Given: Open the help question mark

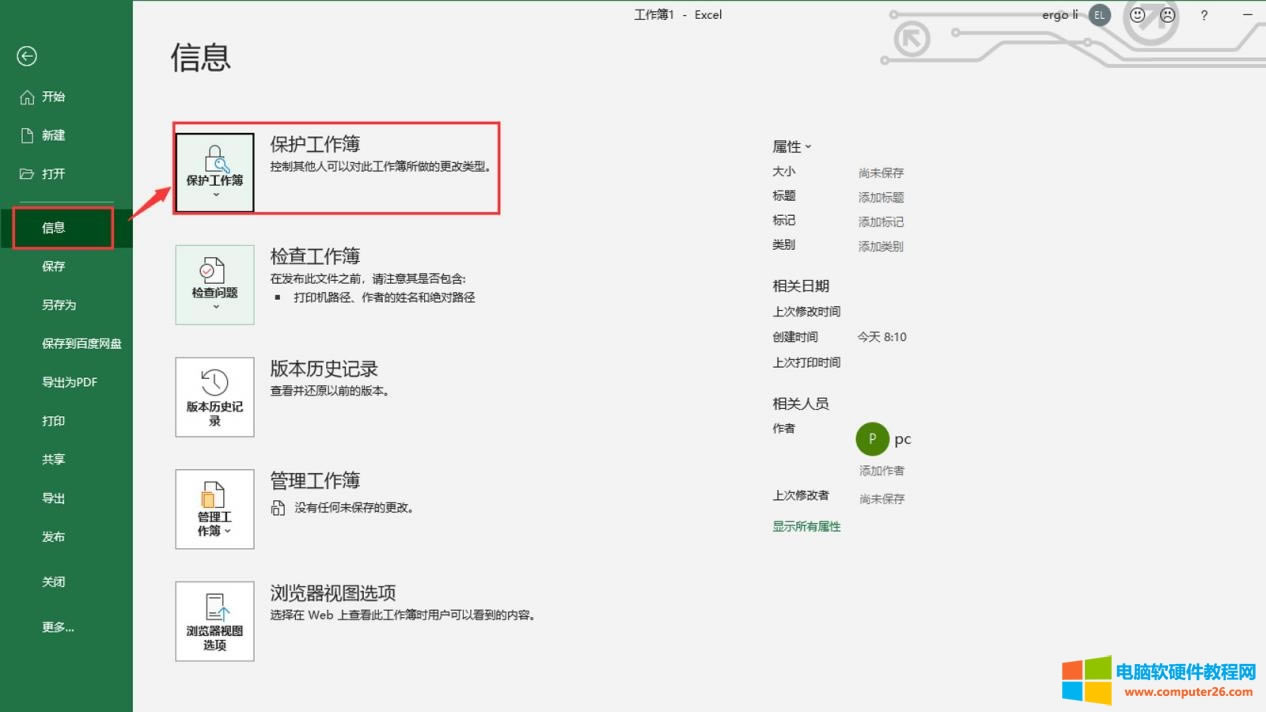Looking at the screenshot, I should point(1204,15).
